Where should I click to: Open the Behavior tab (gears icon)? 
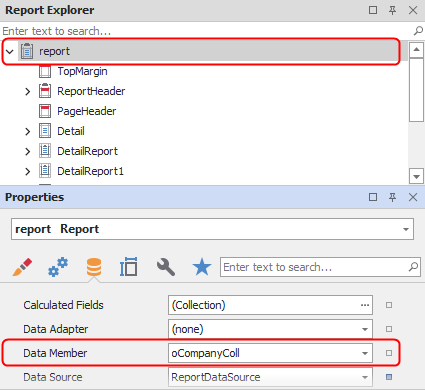58,267
